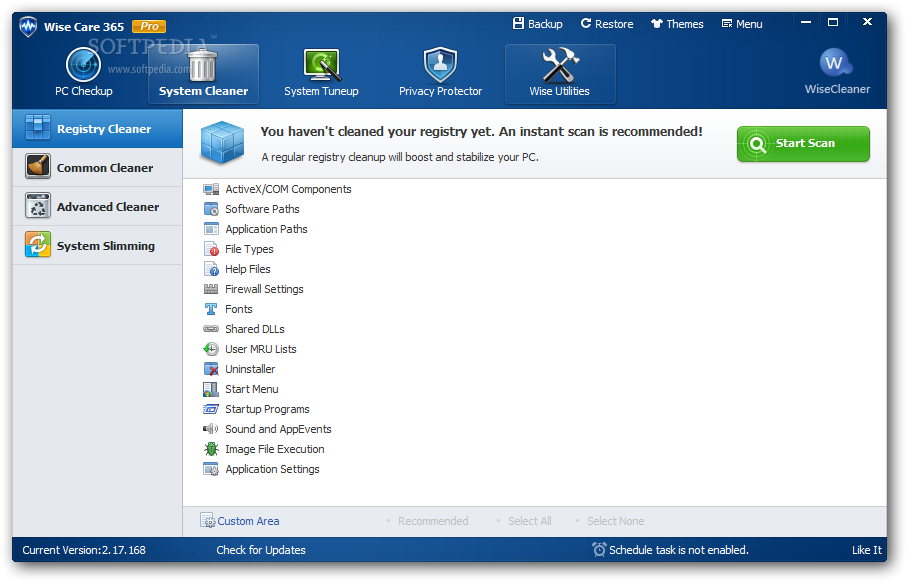The image size is (907, 582).
Task: Select 'ActiveX/COM Components' list entry
Action: (x=288, y=189)
